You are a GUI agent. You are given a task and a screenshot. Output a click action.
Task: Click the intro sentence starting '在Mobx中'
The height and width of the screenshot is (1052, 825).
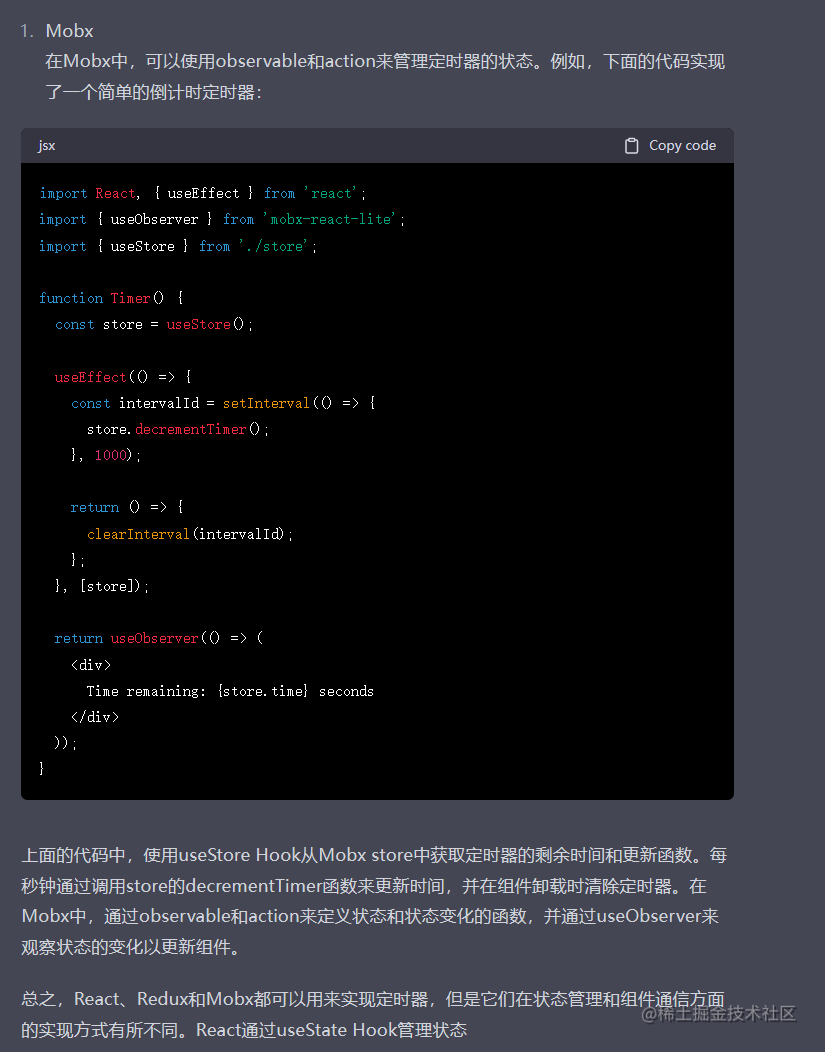pos(385,76)
